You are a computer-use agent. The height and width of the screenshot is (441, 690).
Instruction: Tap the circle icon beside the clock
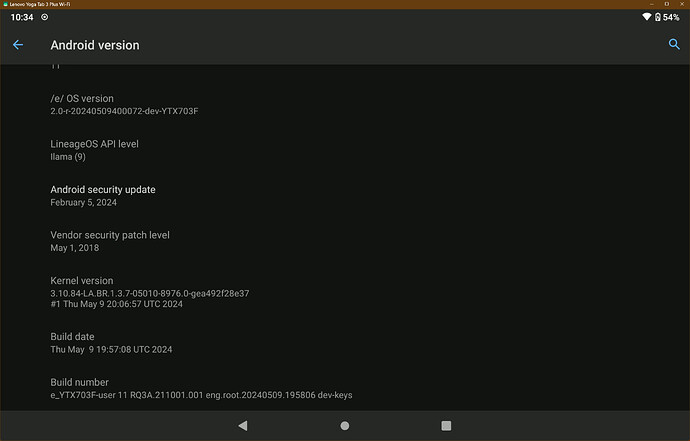pos(44,17)
